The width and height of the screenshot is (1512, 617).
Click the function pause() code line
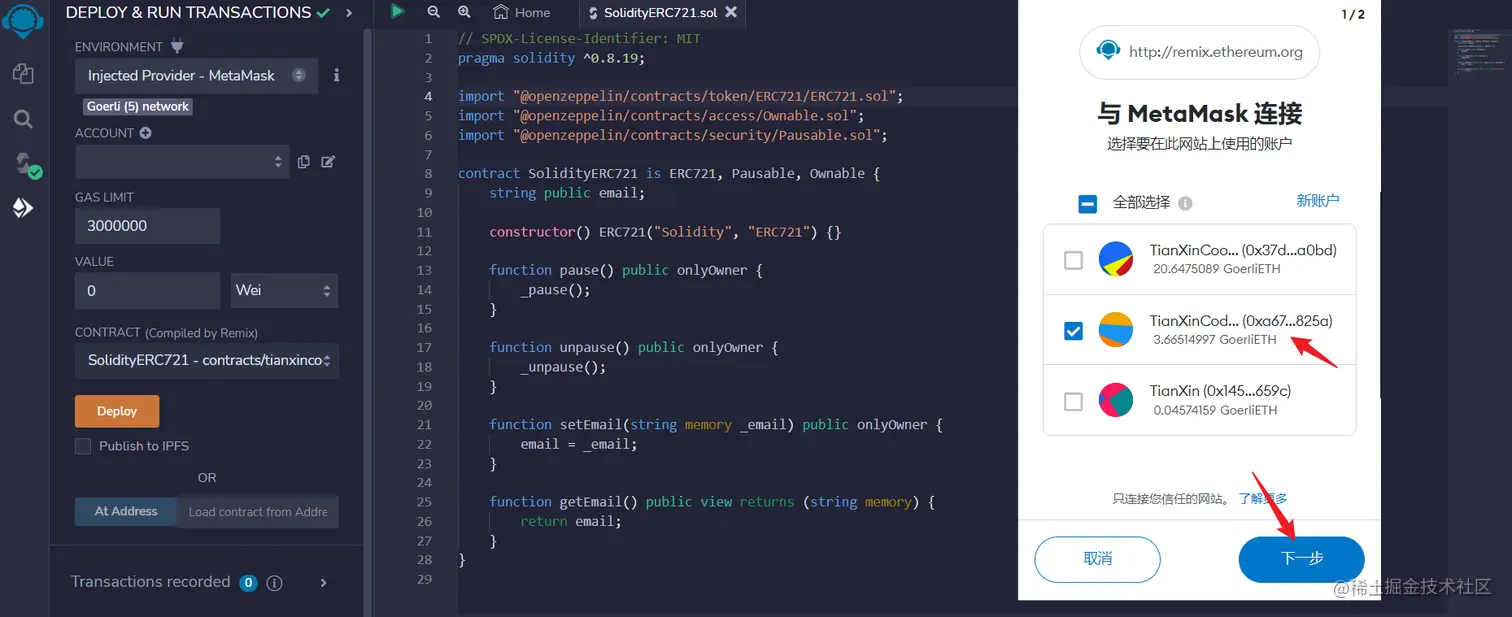[626, 270]
